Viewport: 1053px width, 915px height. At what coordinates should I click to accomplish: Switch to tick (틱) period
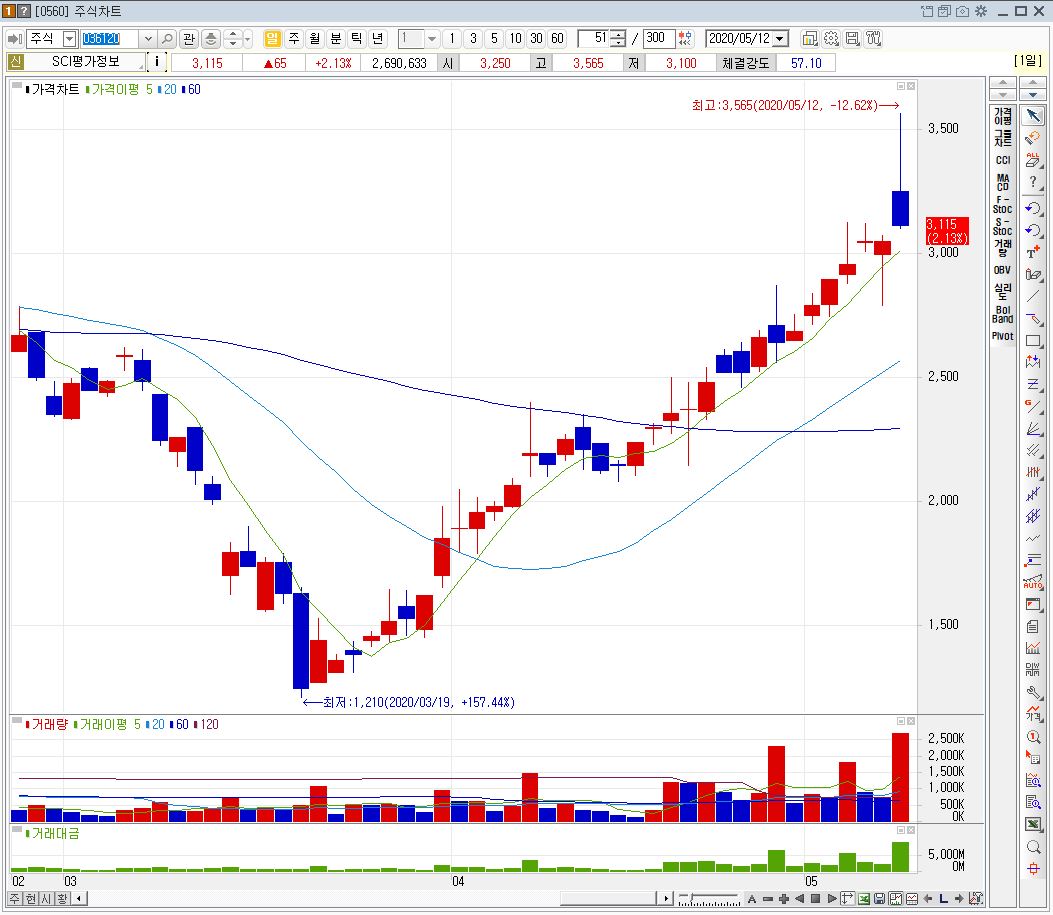357,39
